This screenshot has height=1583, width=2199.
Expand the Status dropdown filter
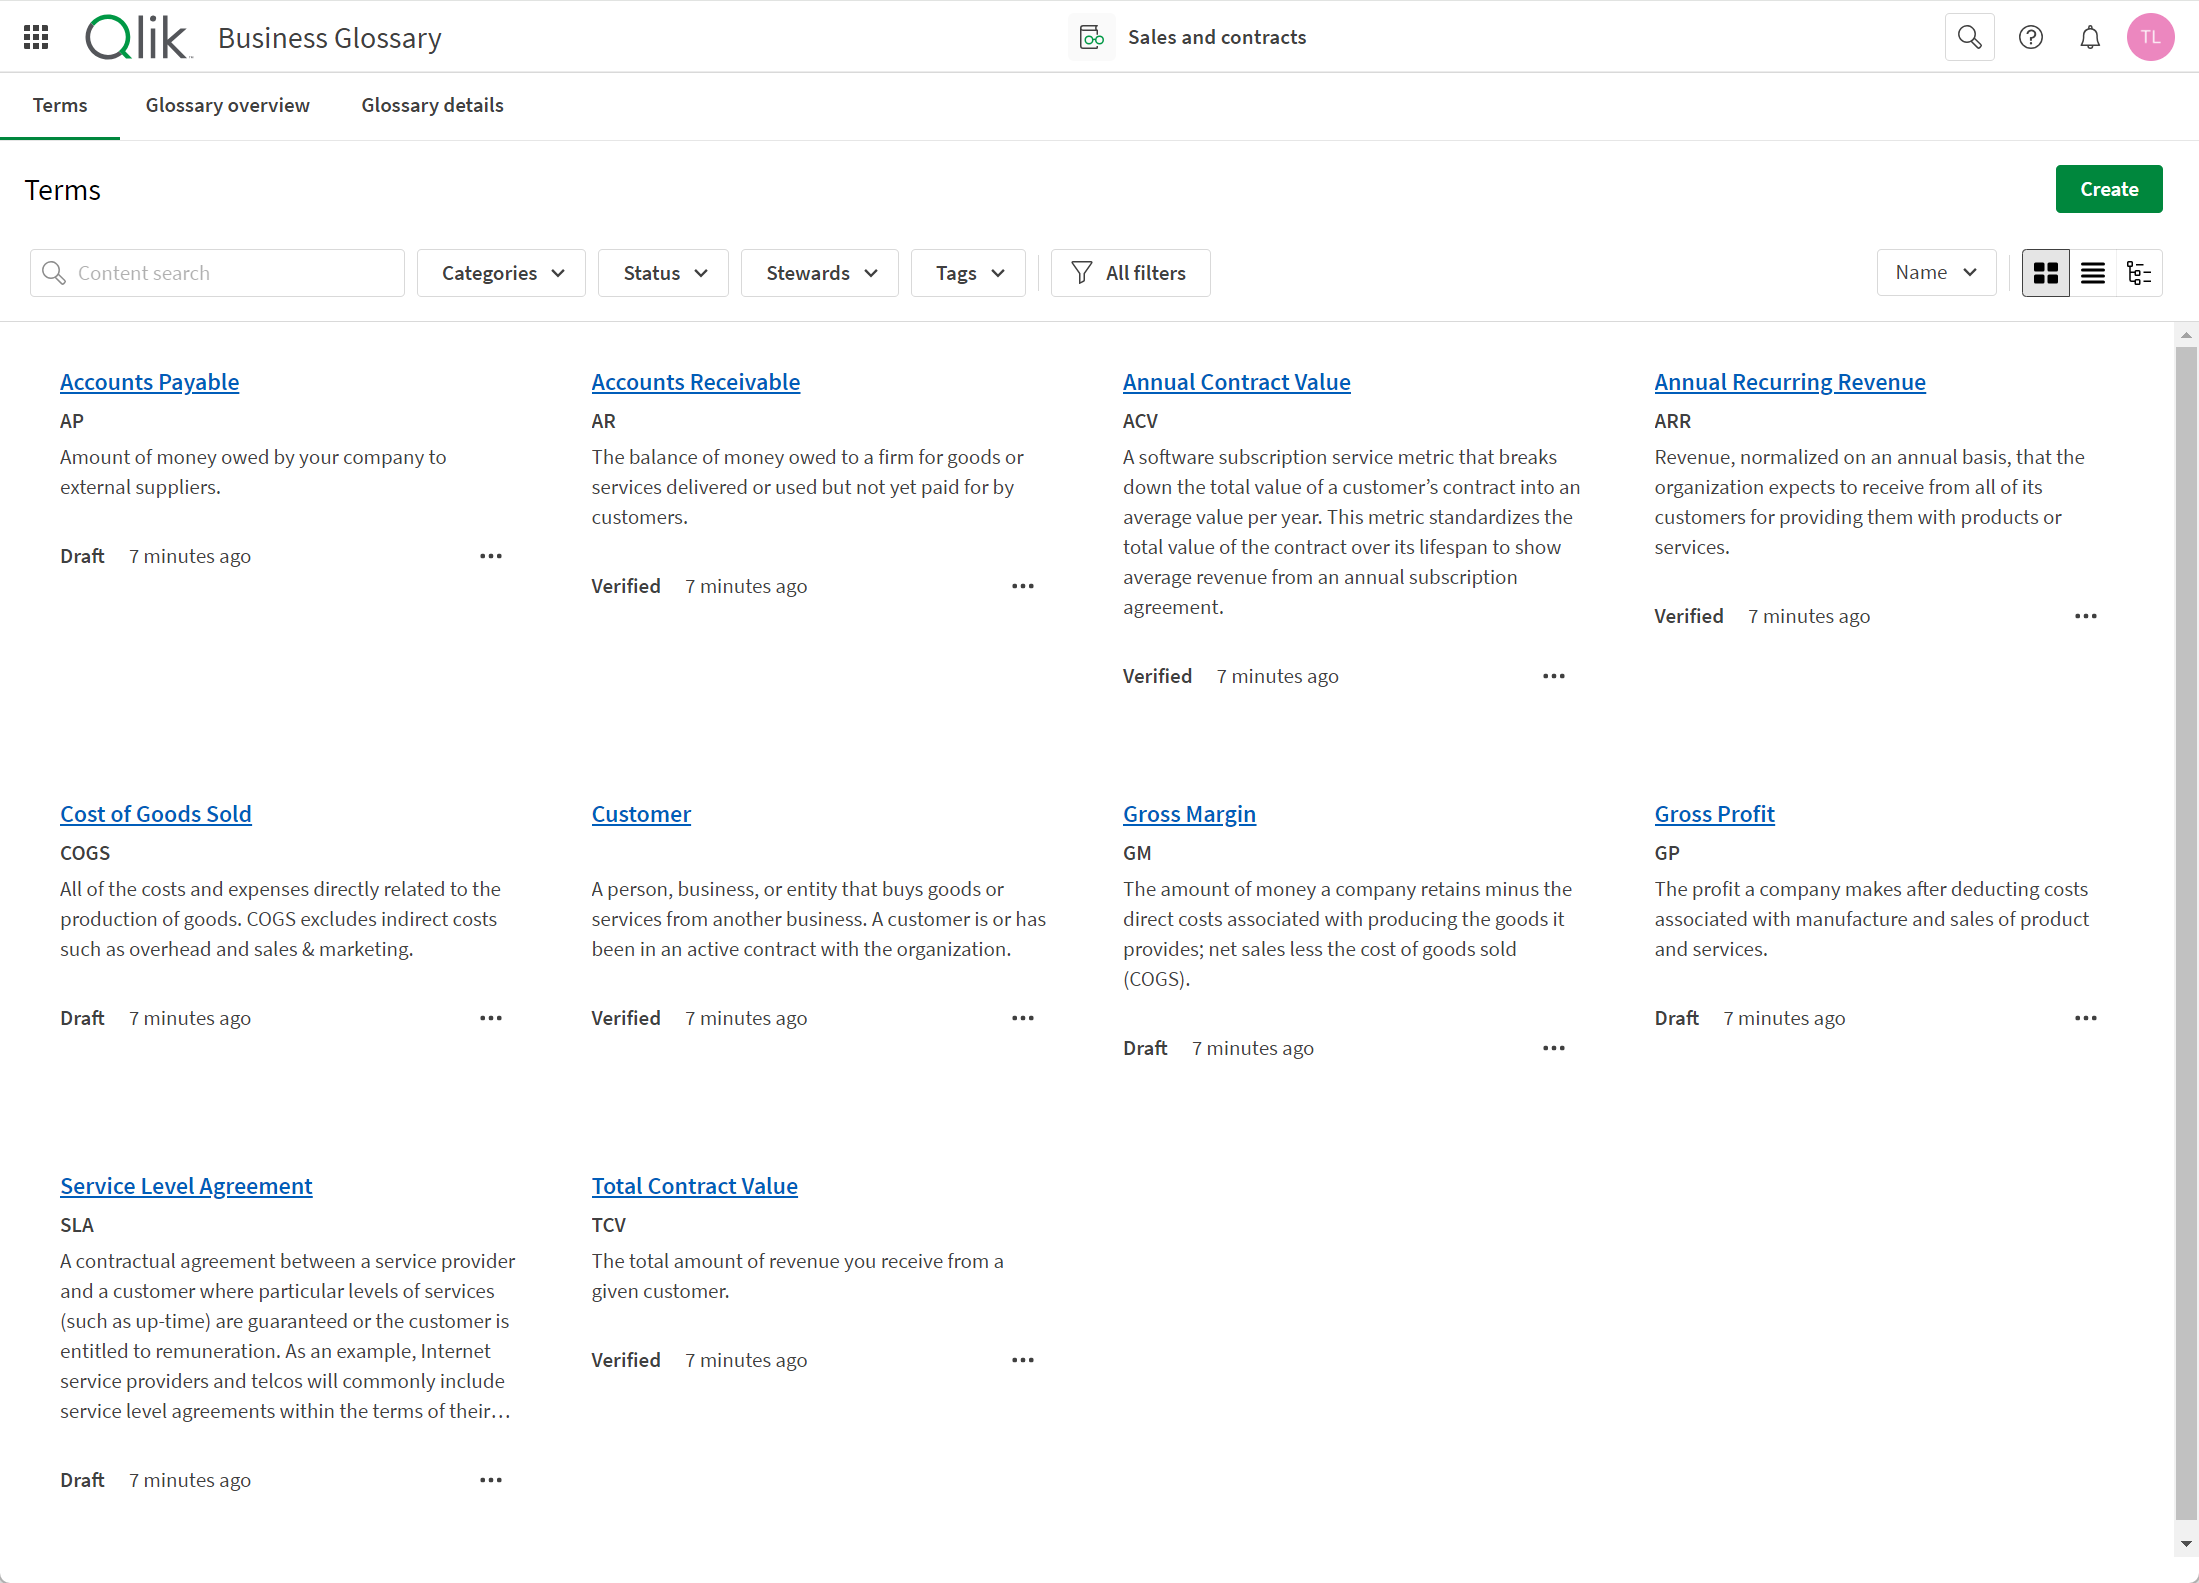(x=664, y=272)
